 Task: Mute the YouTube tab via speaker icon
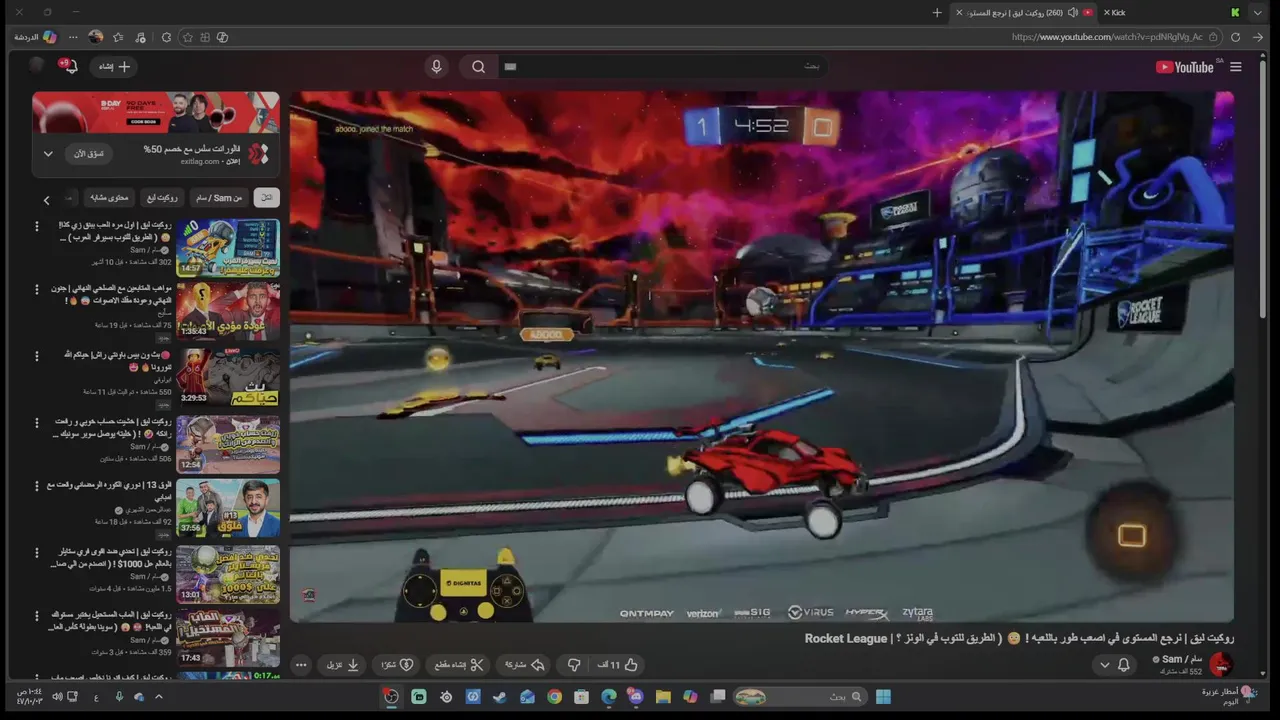[1072, 13]
